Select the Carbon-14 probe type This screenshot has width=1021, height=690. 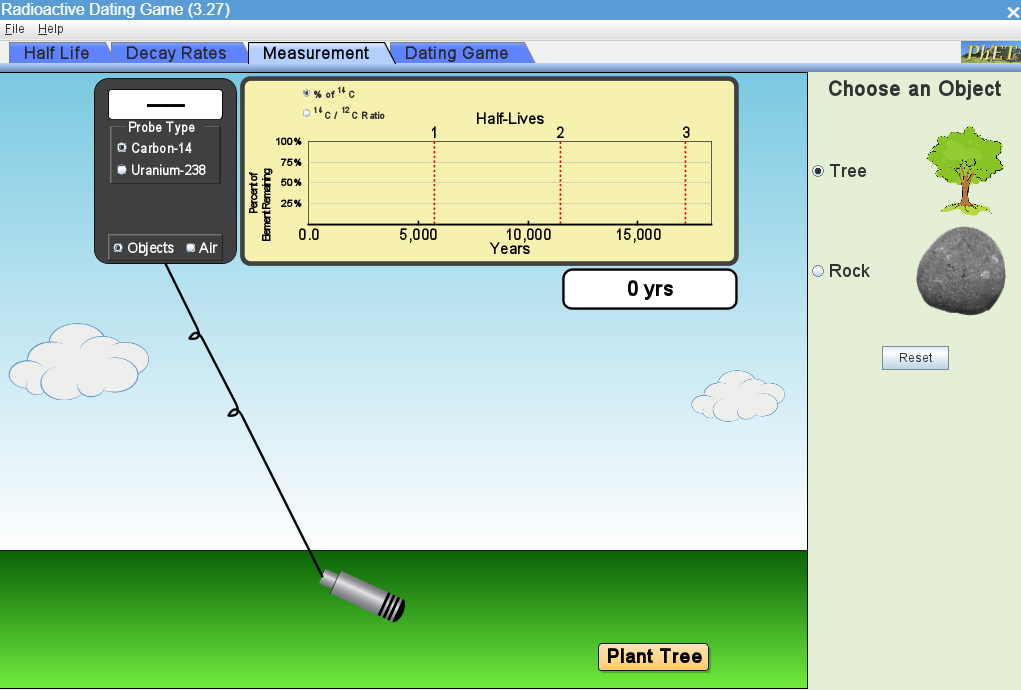coord(122,148)
